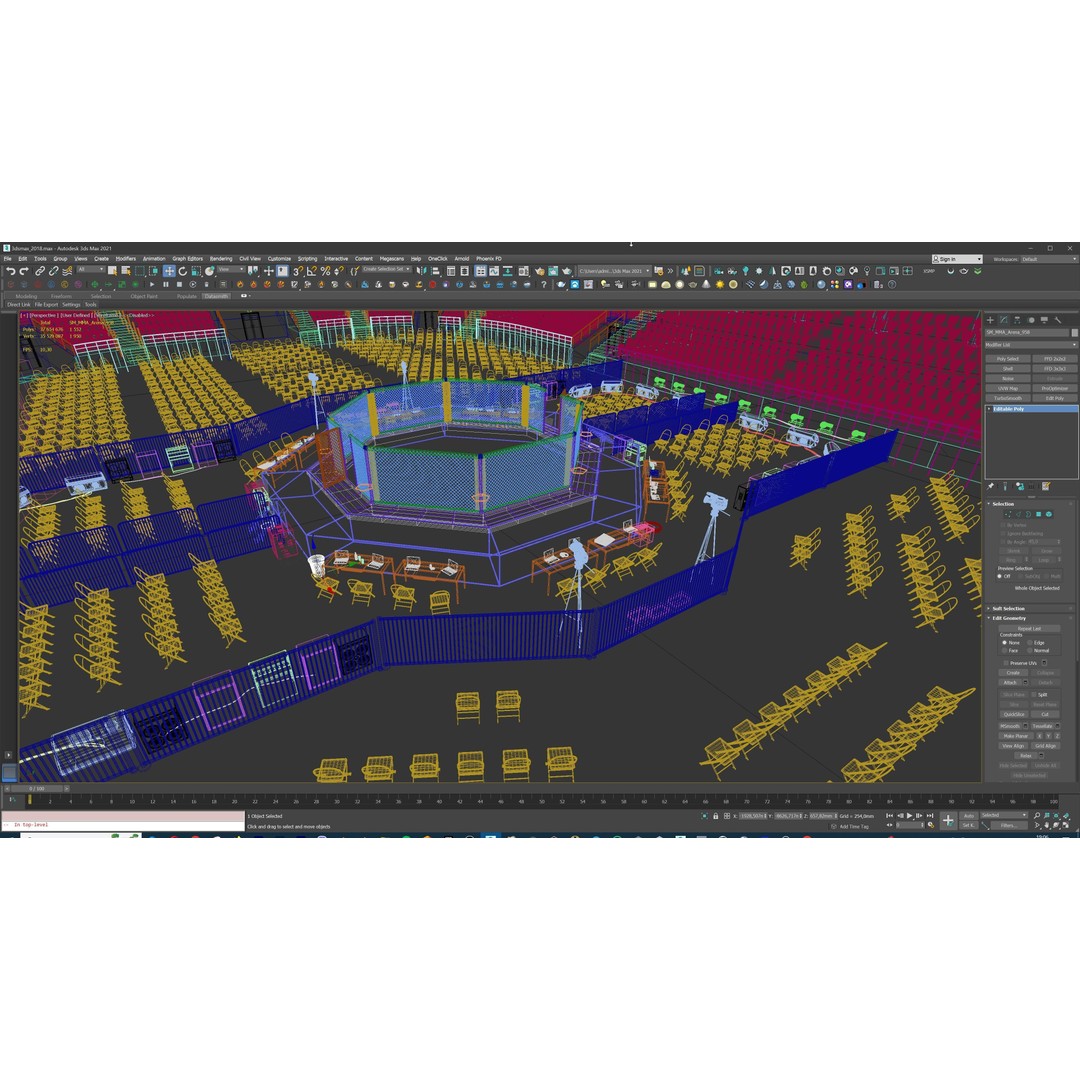The image size is (1080, 1080).
Task: Open the Rendering menu
Action: point(220,259)
